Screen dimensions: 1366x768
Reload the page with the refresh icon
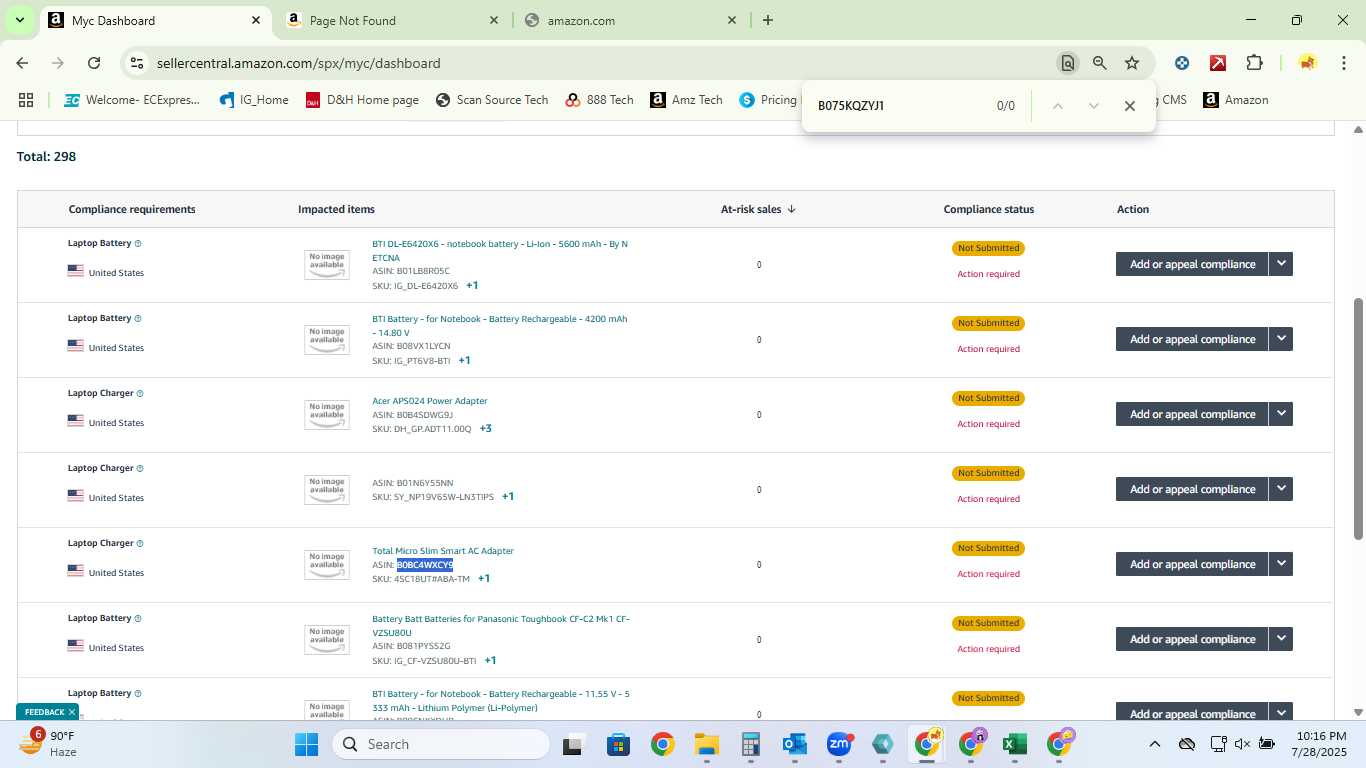94,63
